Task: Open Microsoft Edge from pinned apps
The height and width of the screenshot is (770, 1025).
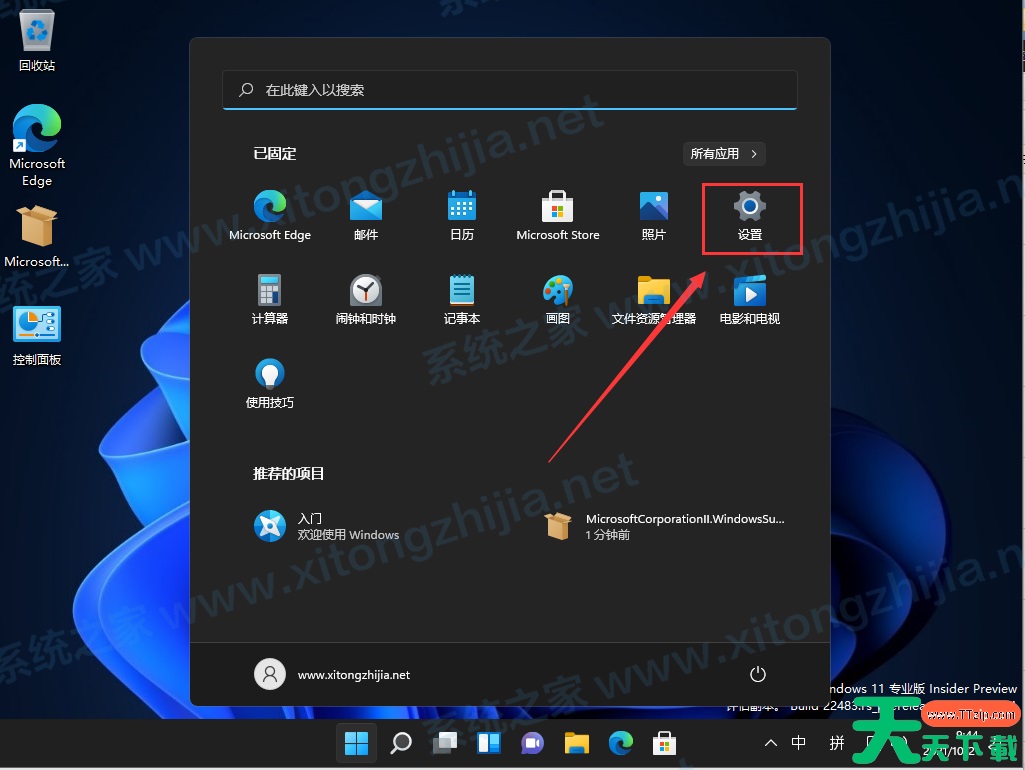Action: (269, 216)
